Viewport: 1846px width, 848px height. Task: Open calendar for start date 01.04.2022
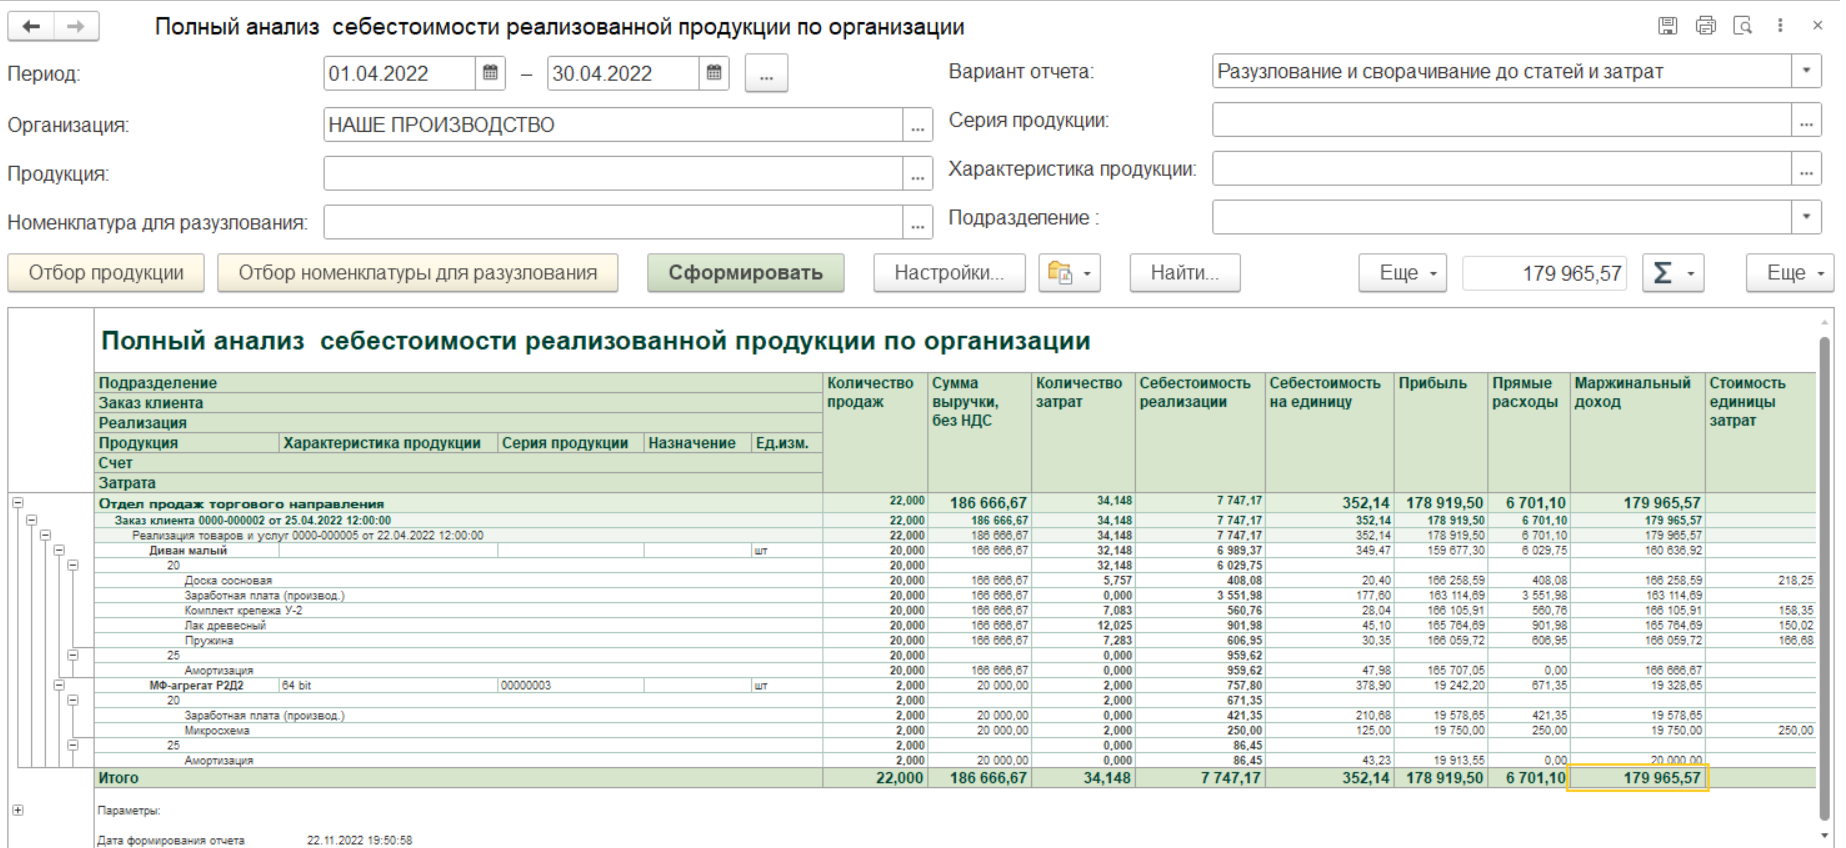(x=490, y=73)
